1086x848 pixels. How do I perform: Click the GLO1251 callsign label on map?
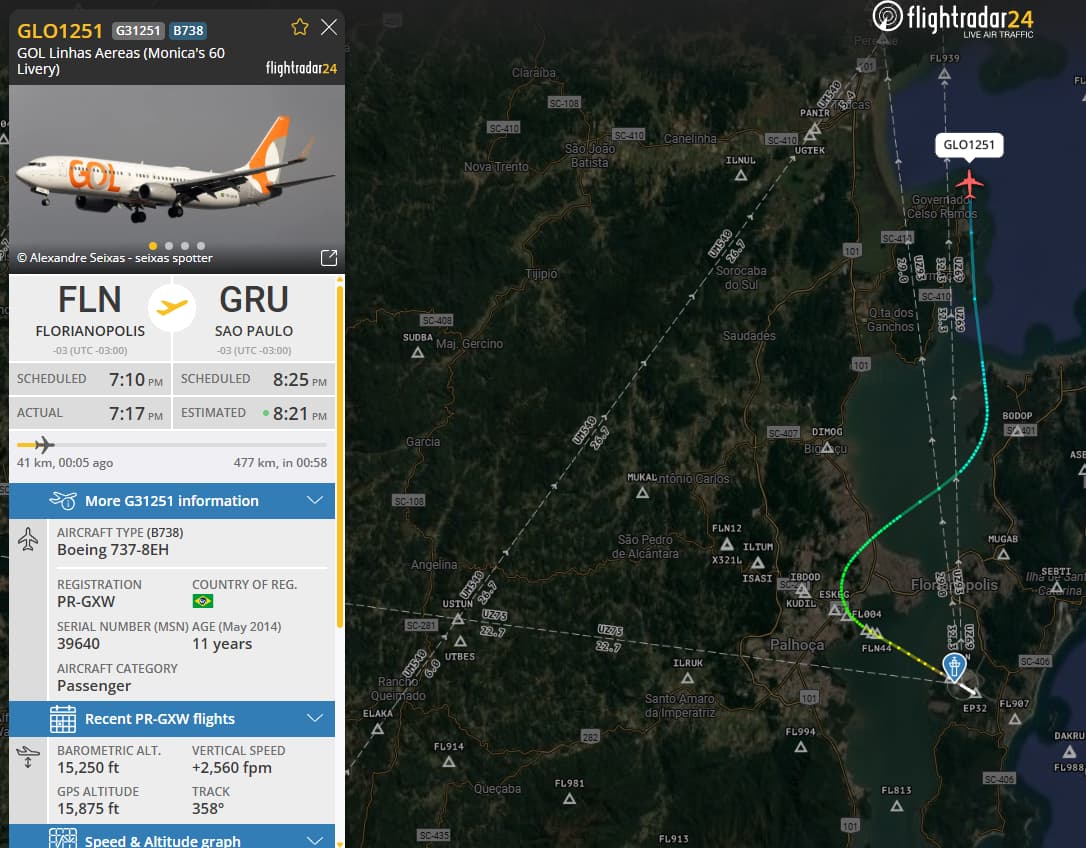pyautogui.click(x=969, y=145)
